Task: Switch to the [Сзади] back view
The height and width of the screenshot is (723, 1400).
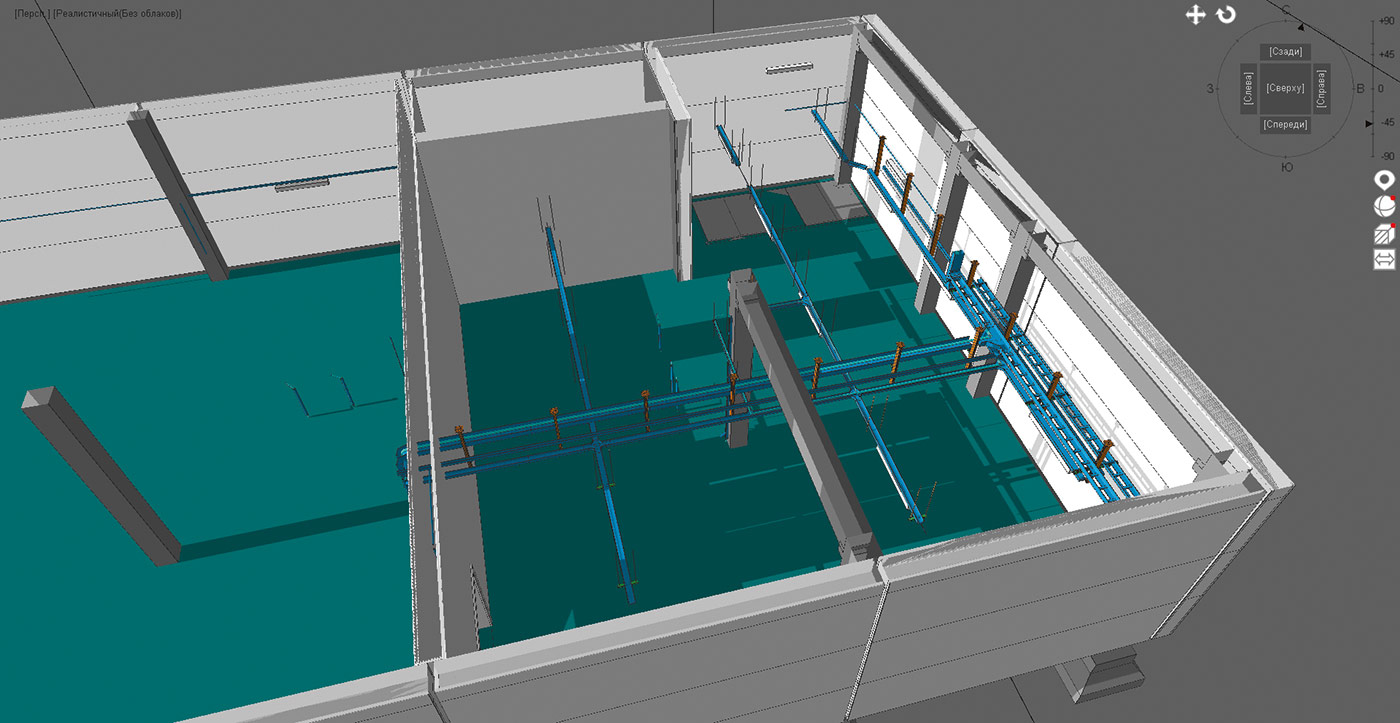Action: pyautogui.click(x=1285, y=52)
